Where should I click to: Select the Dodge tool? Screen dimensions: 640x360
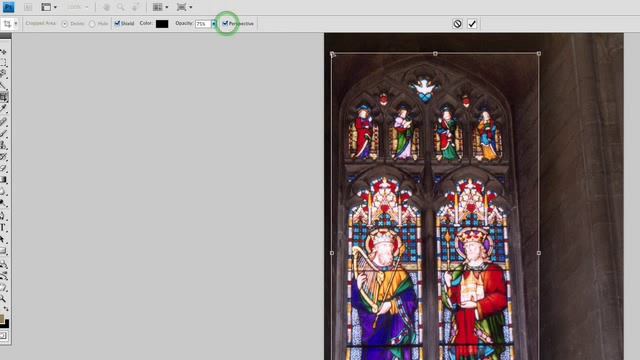point(3,202)
